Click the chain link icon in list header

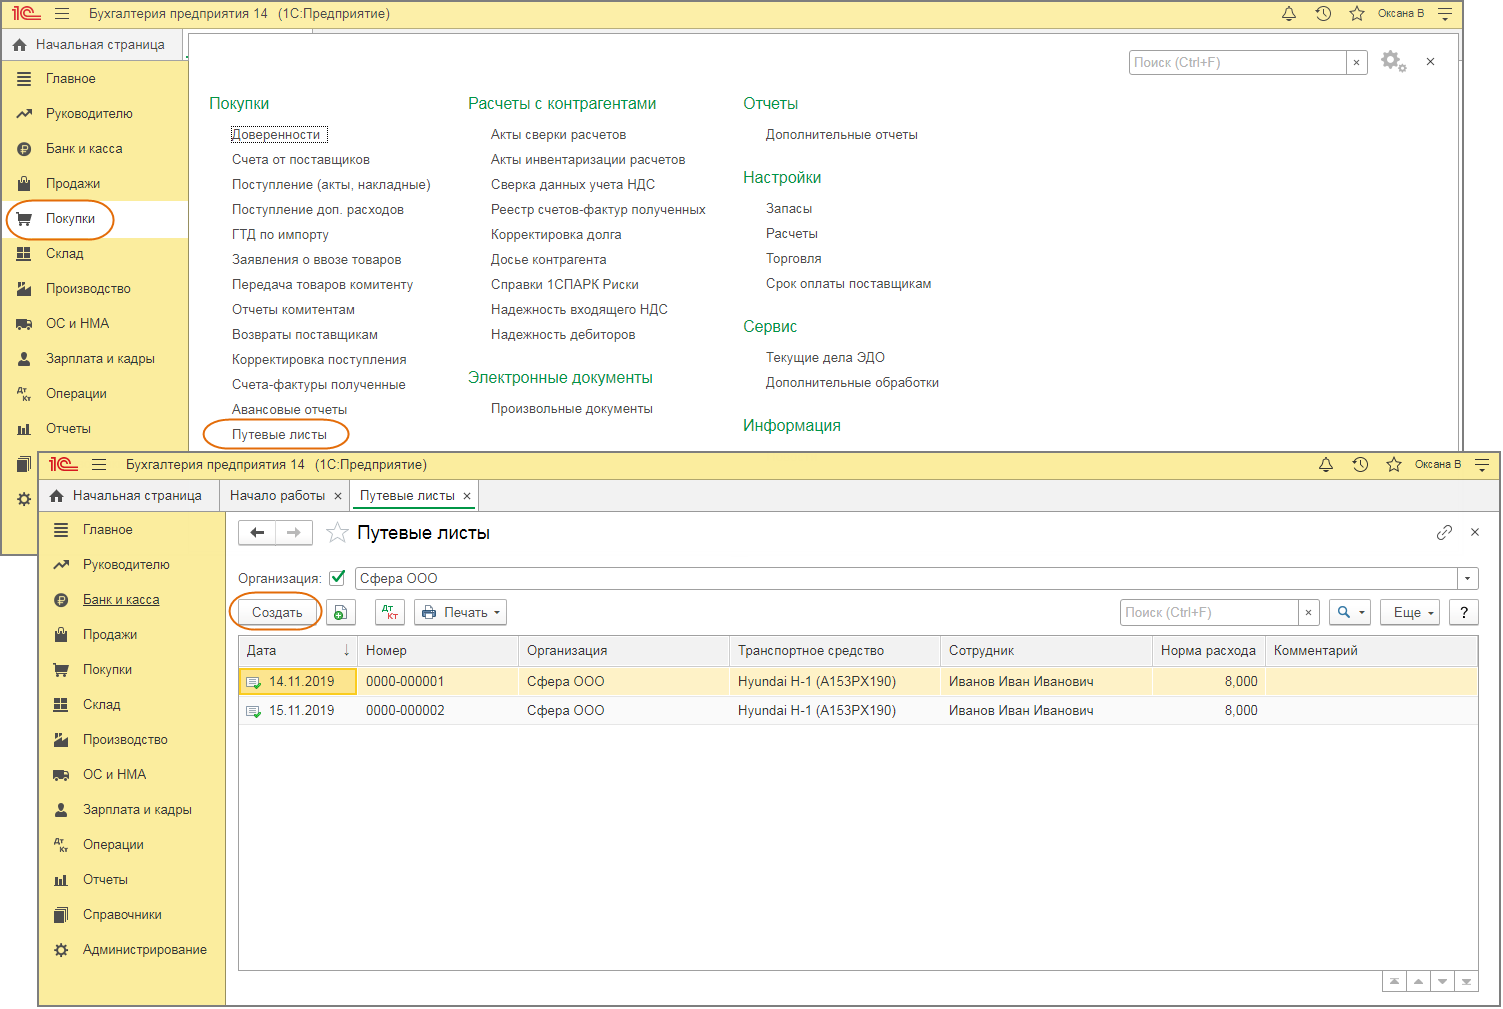tap(1444, 533)
